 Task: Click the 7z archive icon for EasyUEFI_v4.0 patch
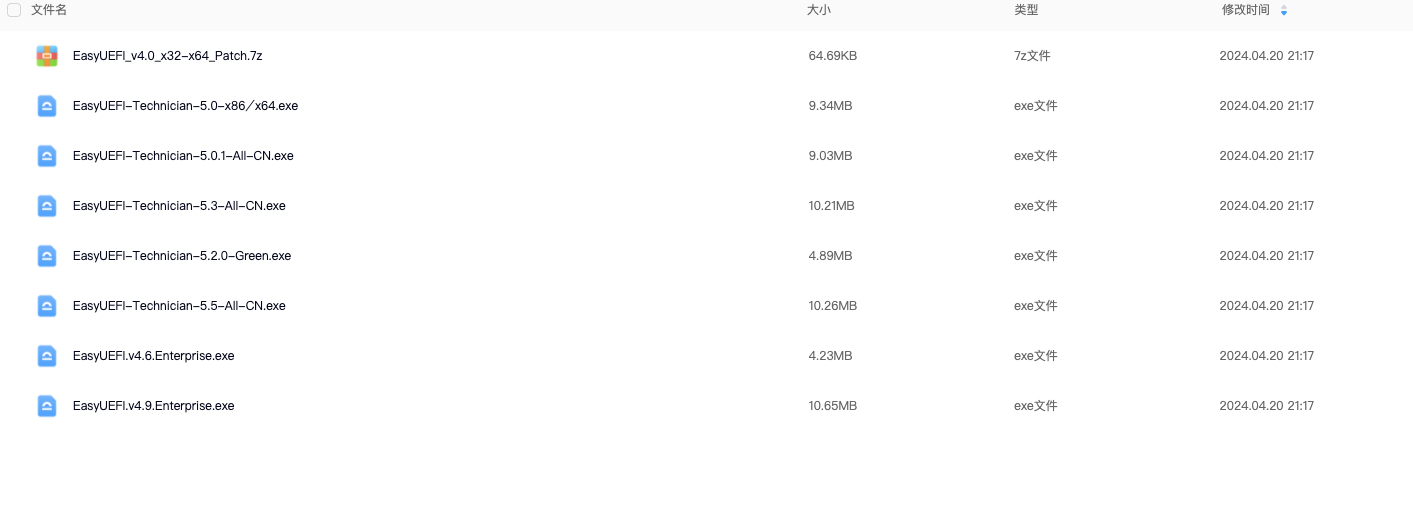(x=47, y=56)
